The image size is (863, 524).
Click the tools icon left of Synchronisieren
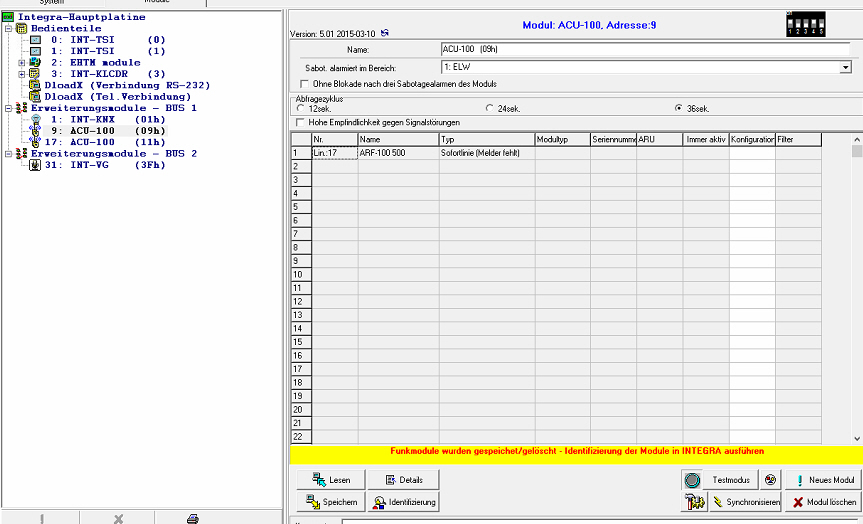click(693, 502)
